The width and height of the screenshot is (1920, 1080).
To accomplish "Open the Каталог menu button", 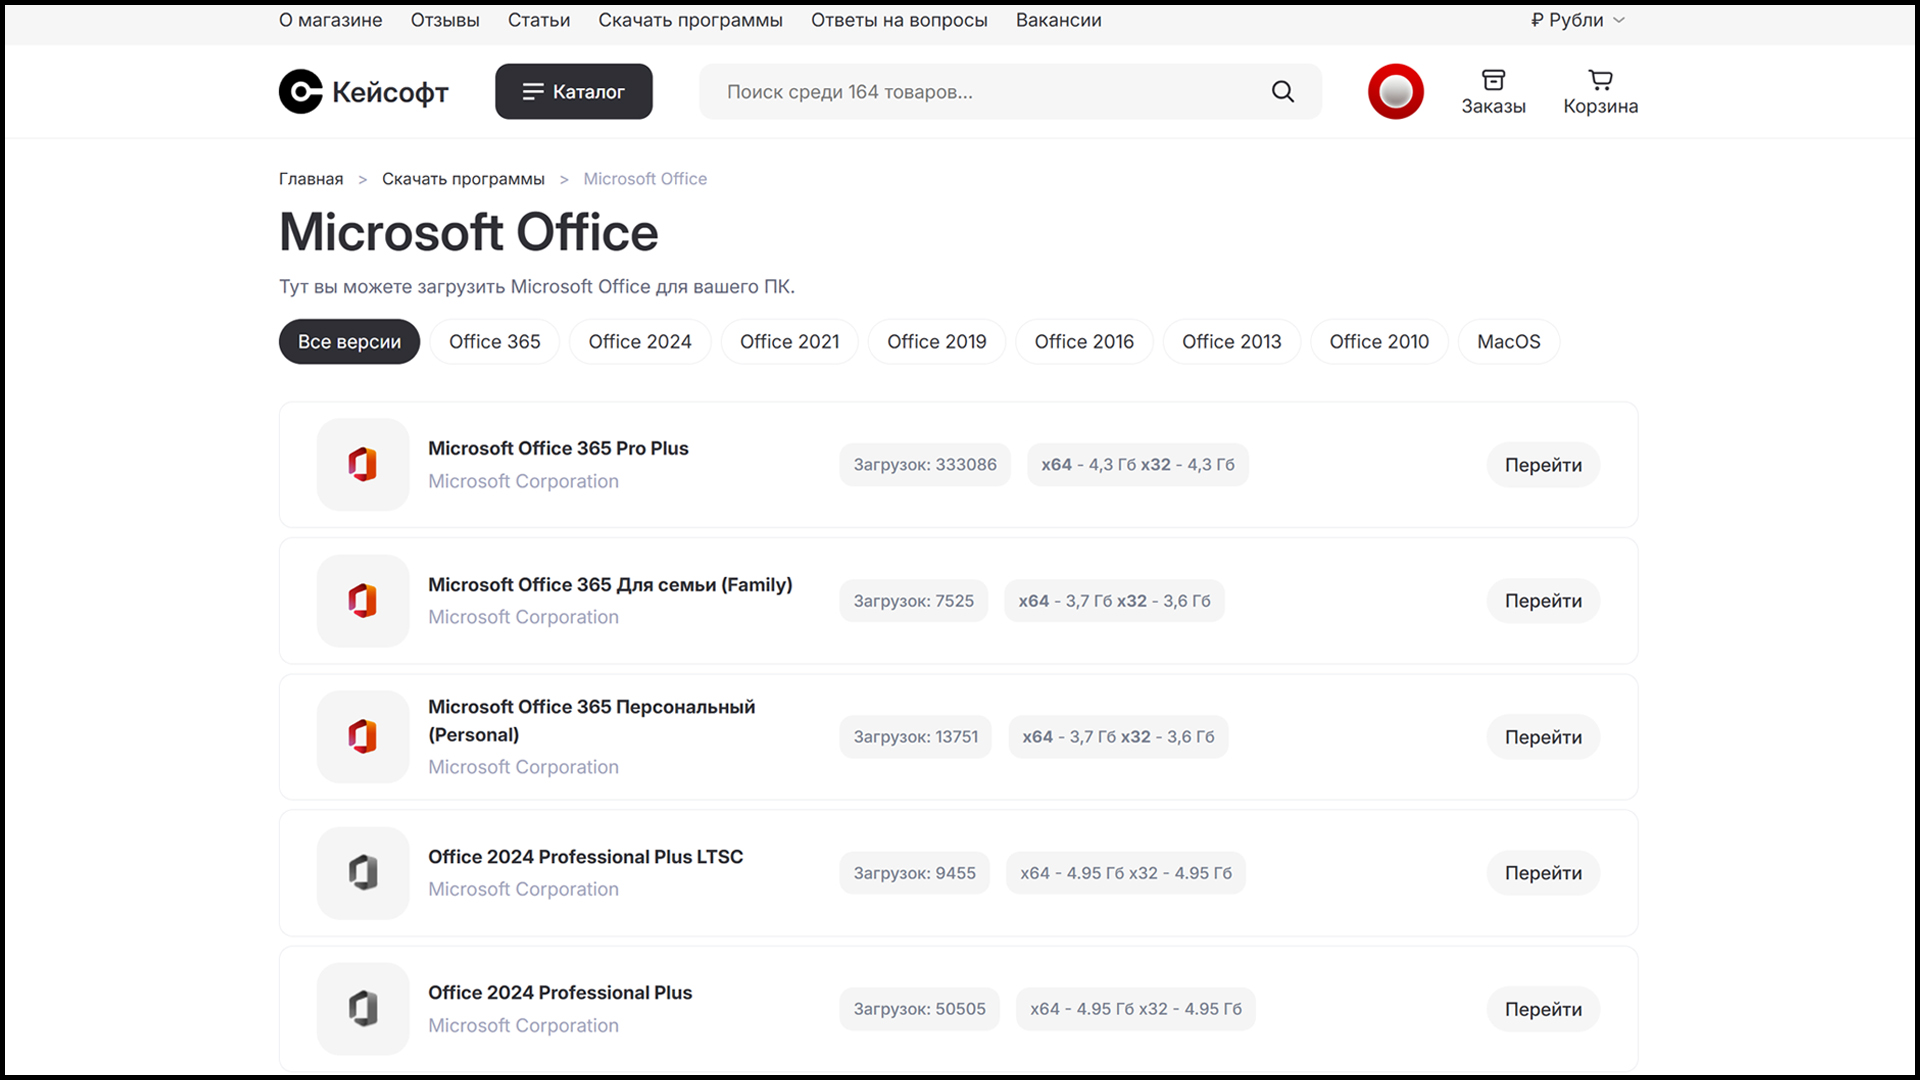I will click(x=574, y=92).
